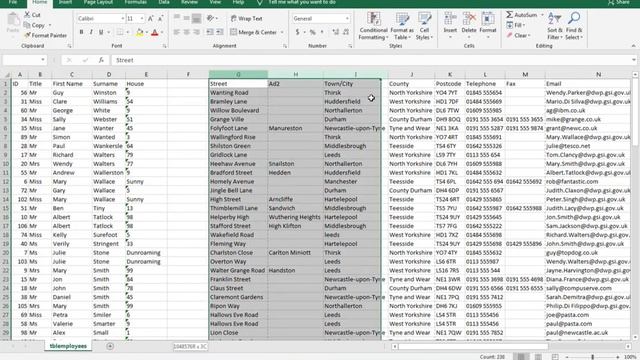Collapse the ribbon with the chevron
The height and width of the screenshot is (360, 640).
coord(633,46)
